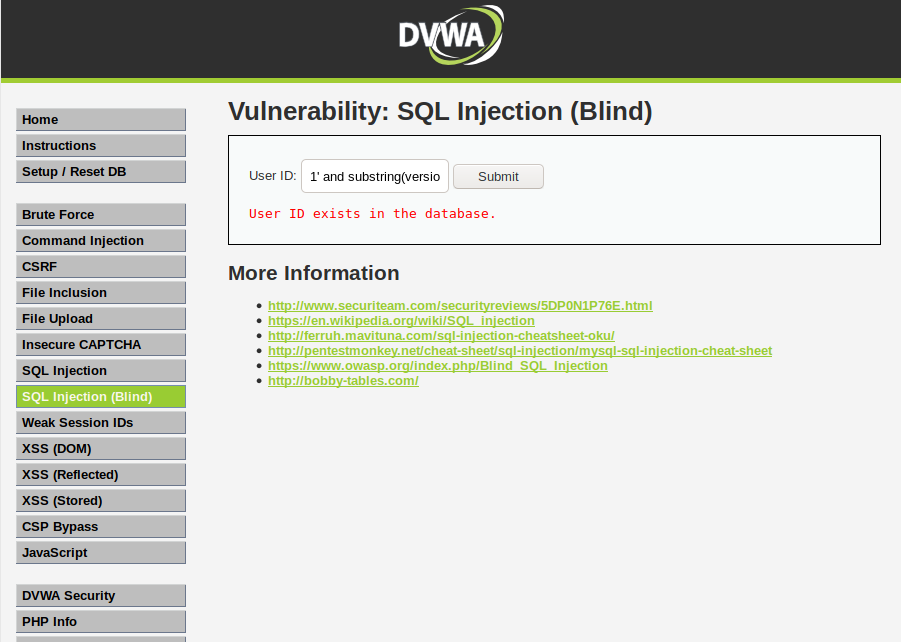This screenshot has width=901, height=642.
Task: Return to the Home page
Action: [100, 119]
